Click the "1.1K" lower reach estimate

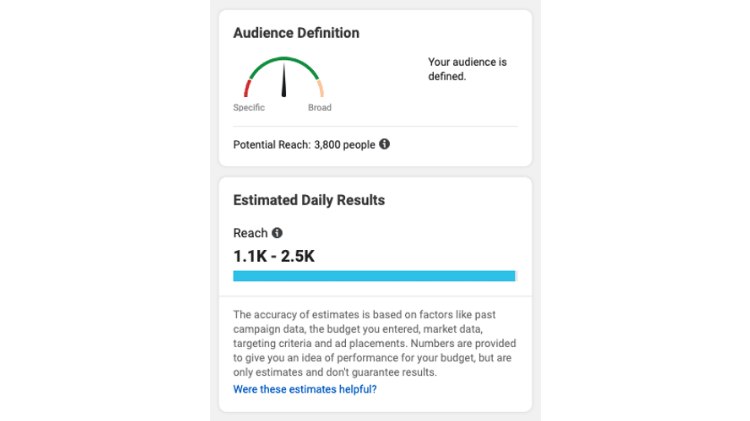pos(250,256)
